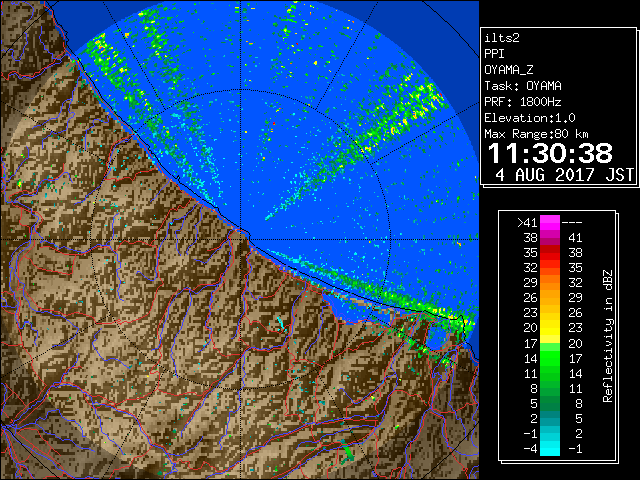The image size is (640, 480).
Task: Click the radar center where the dotted lines cross
Action: point(241,239)
